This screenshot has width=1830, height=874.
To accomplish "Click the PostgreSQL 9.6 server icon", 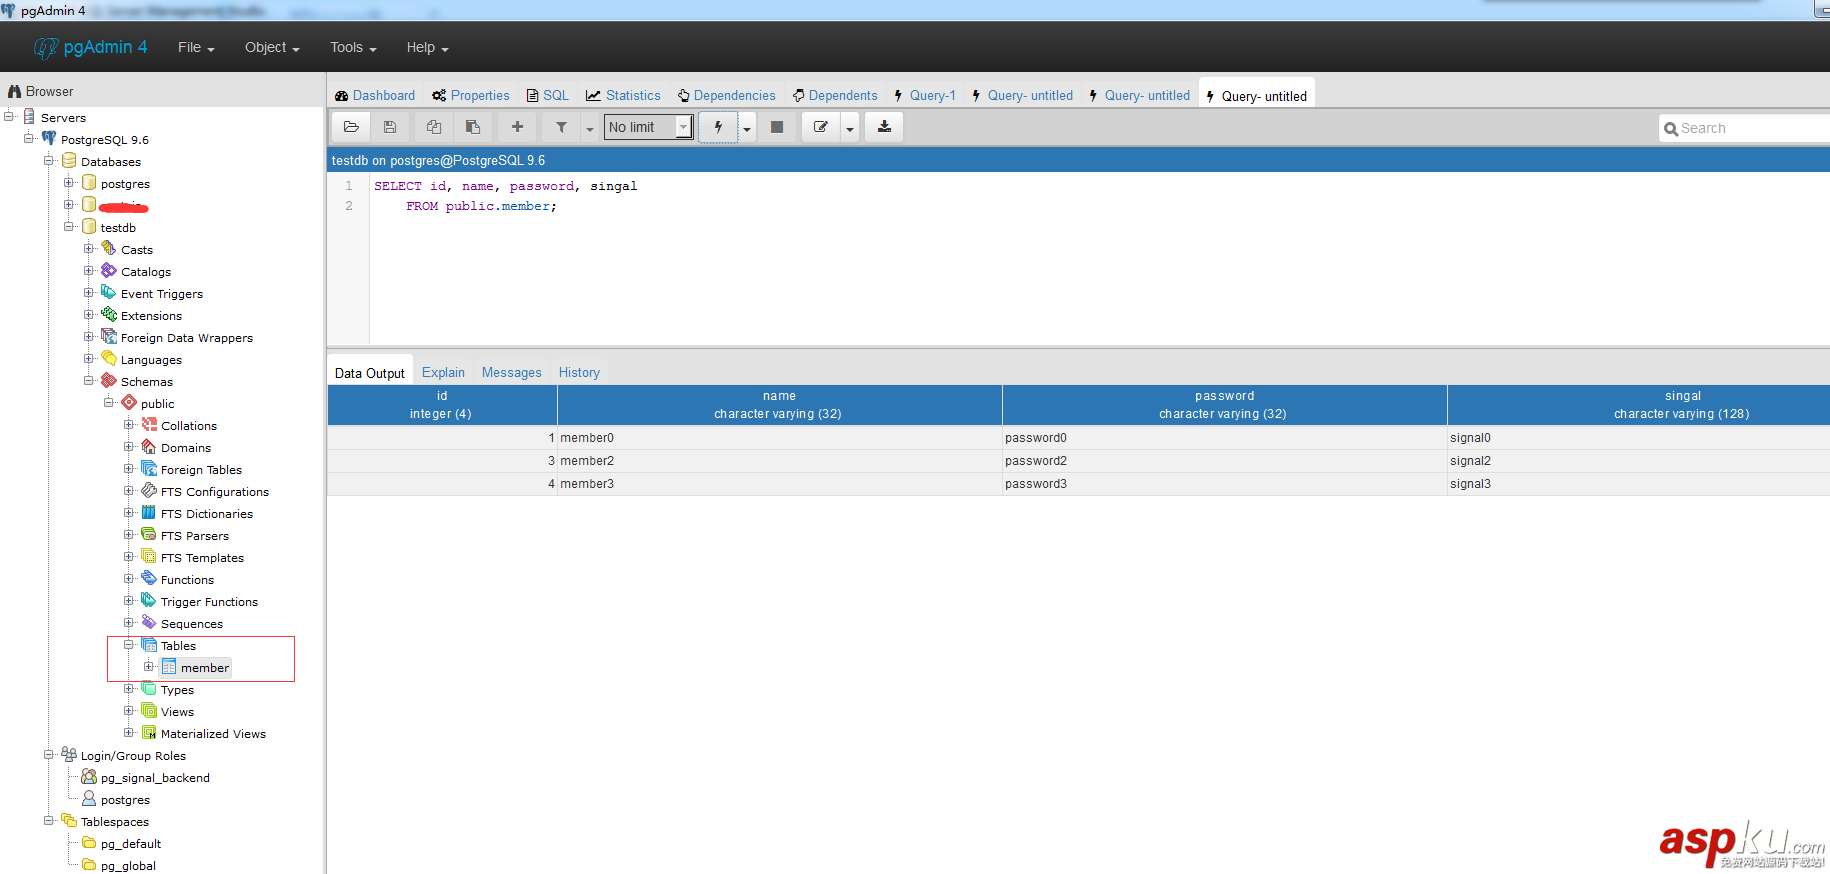I will coord(49,139).
